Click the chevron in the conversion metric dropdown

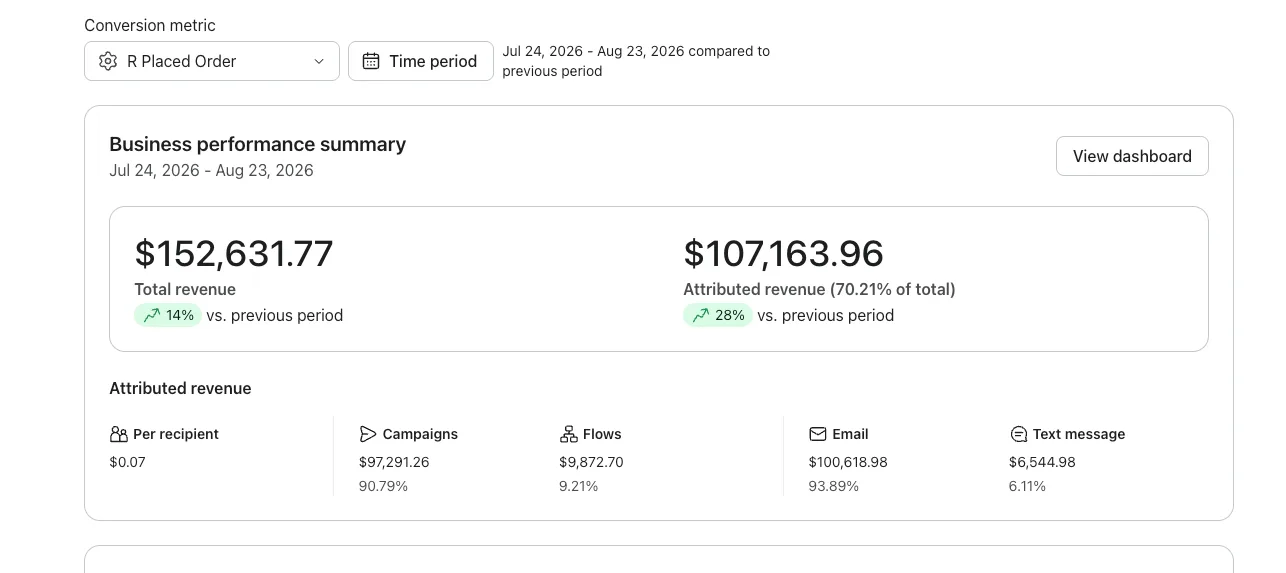[x=319, y=61]
